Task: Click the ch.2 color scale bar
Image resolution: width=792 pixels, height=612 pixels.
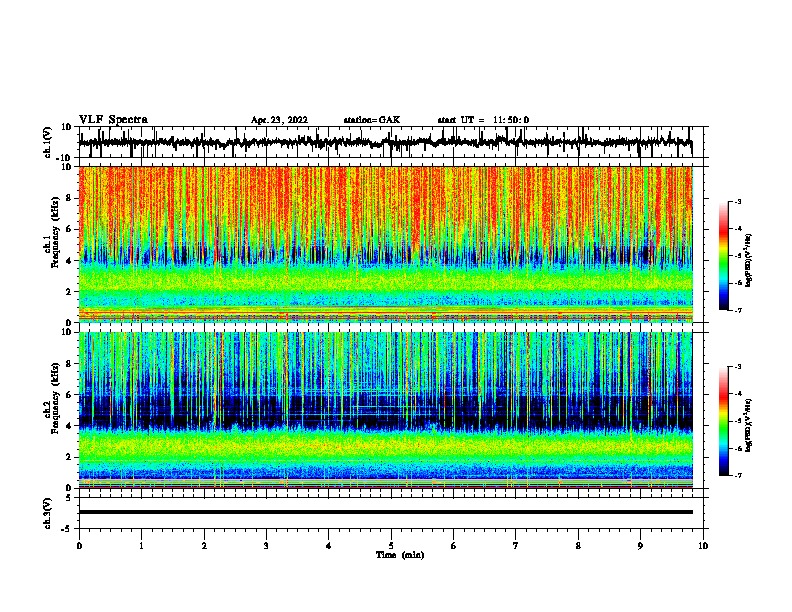Action: pos(723,421)
